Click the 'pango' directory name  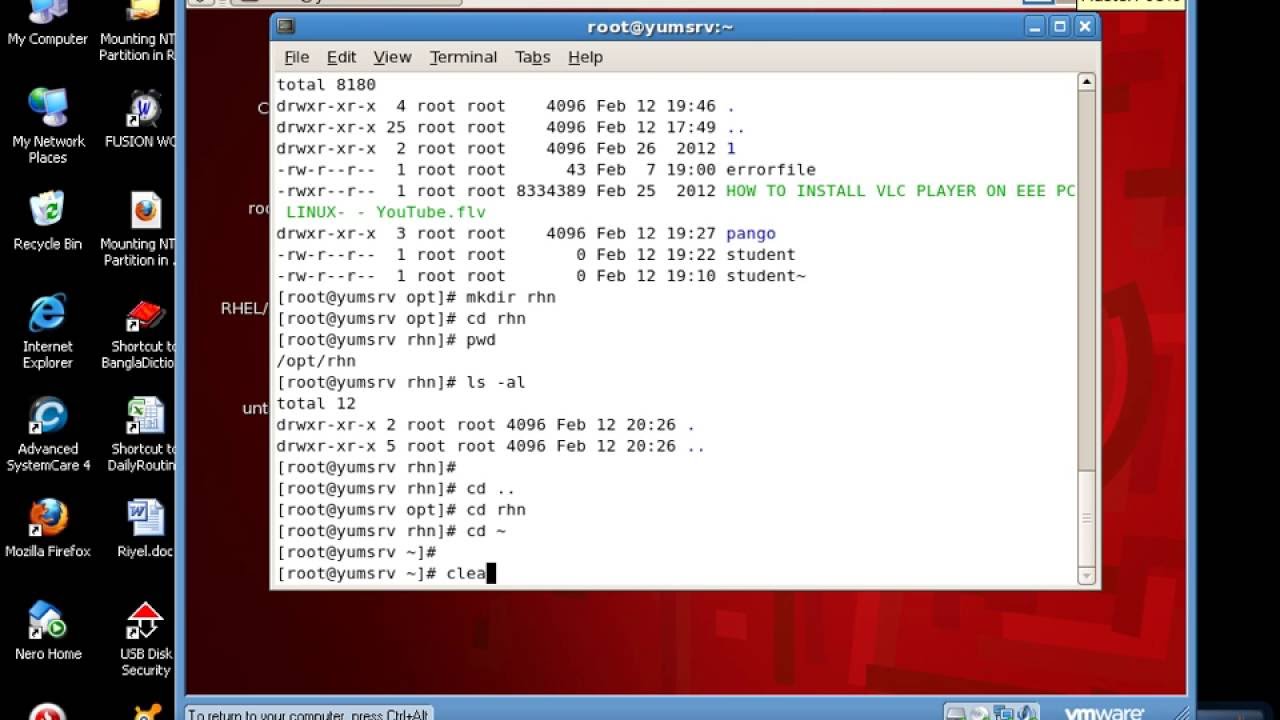click(x=751, y=233)
